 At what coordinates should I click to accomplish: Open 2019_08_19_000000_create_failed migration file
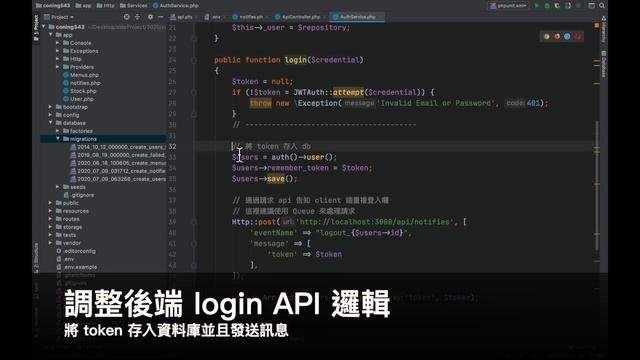point(118,155)
